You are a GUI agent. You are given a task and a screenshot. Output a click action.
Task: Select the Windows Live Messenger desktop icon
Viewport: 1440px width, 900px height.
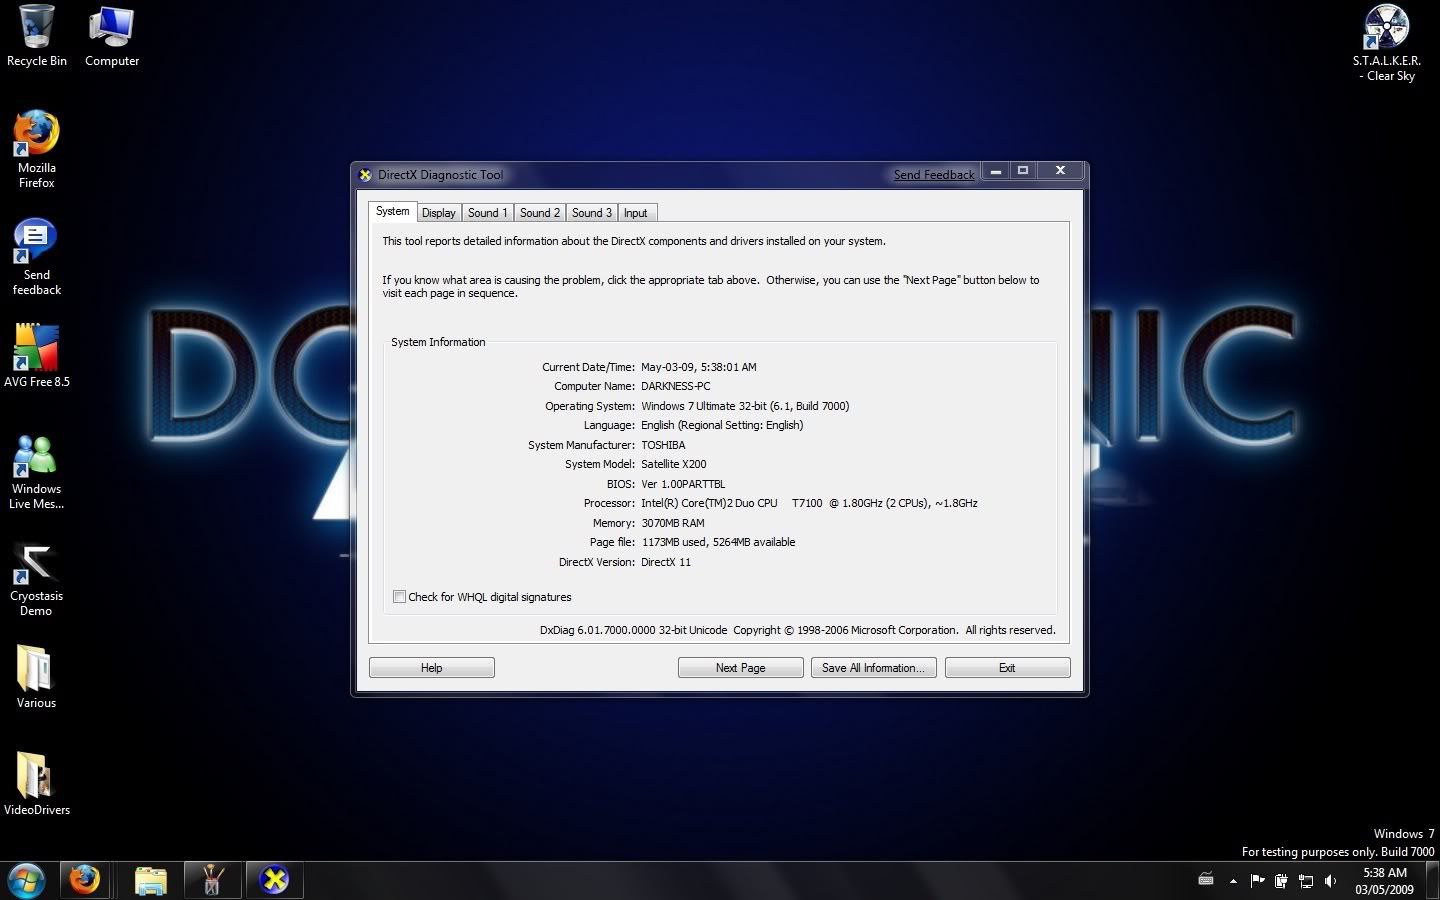coord(36,472)
